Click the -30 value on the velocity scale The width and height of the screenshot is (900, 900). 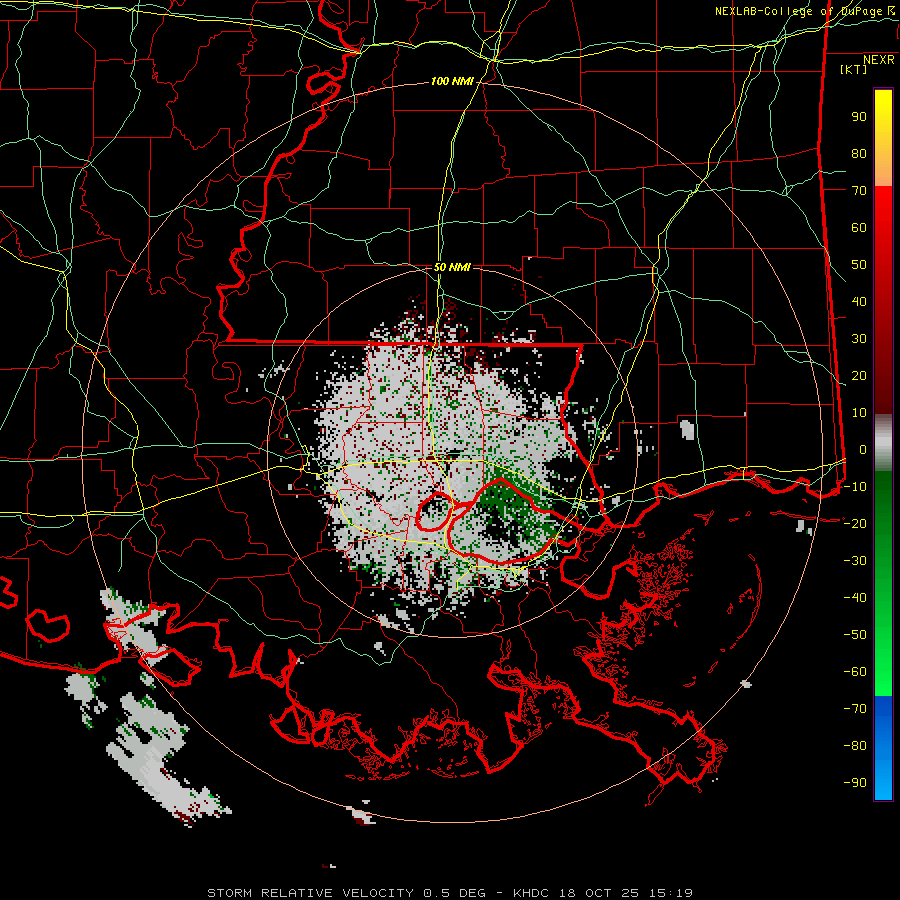pos(855,561)
